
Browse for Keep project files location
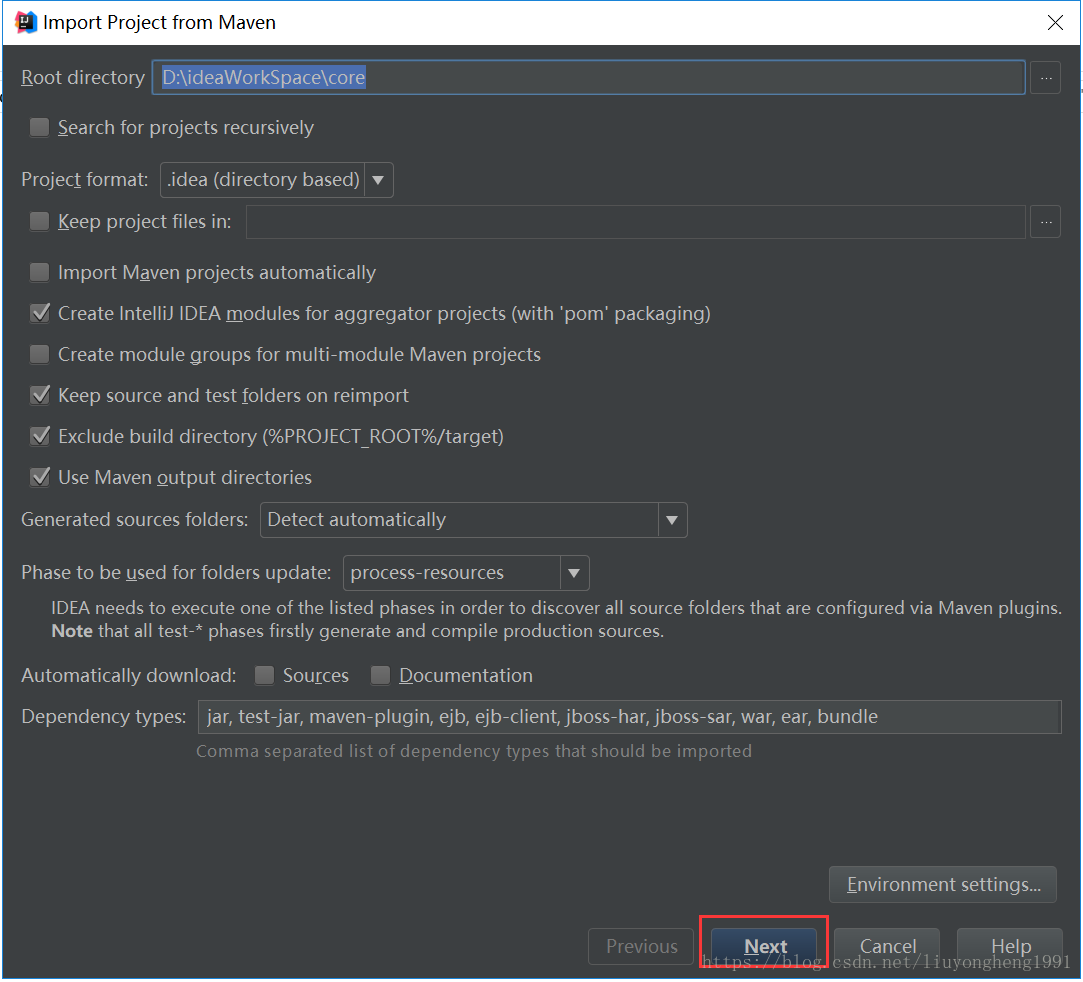[x=1045, y=222]
